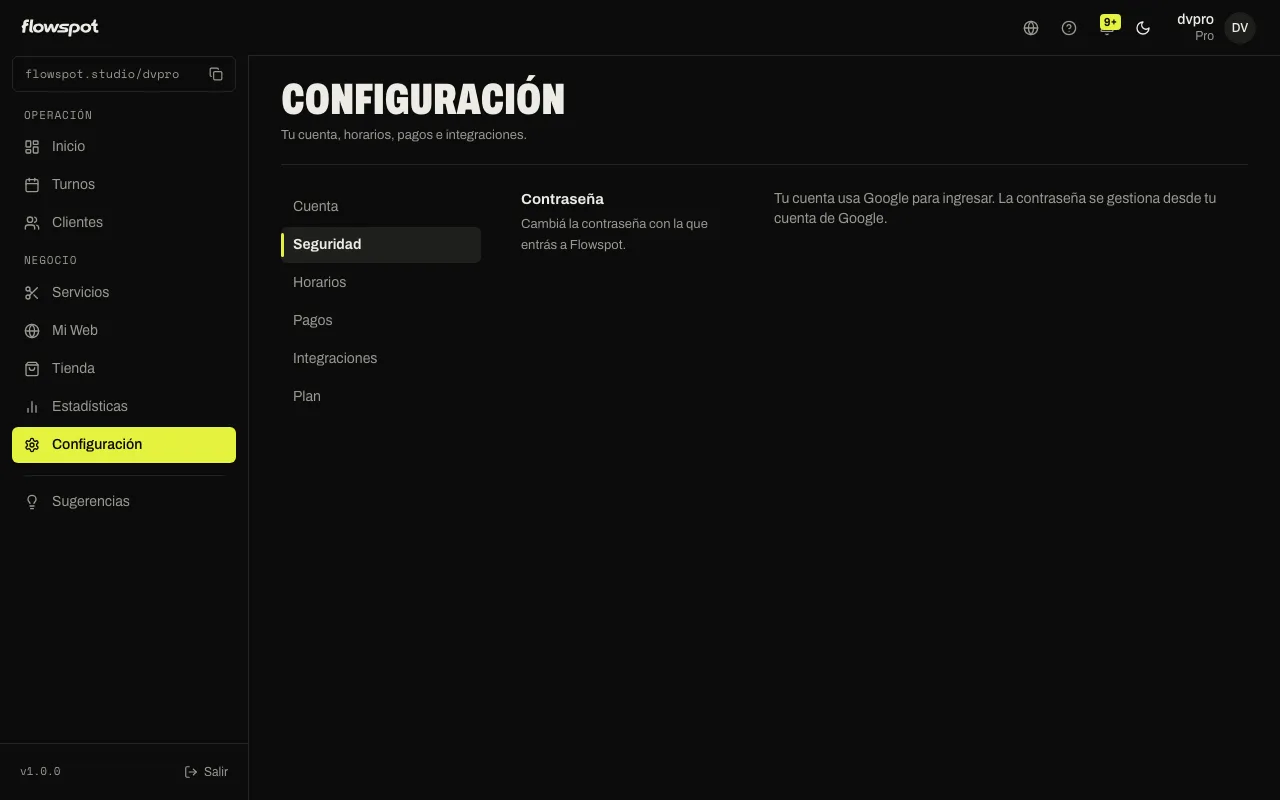Go to Inicio in sidebar
The height and width of the screenshot is (800, 1280).
(124, 147)
